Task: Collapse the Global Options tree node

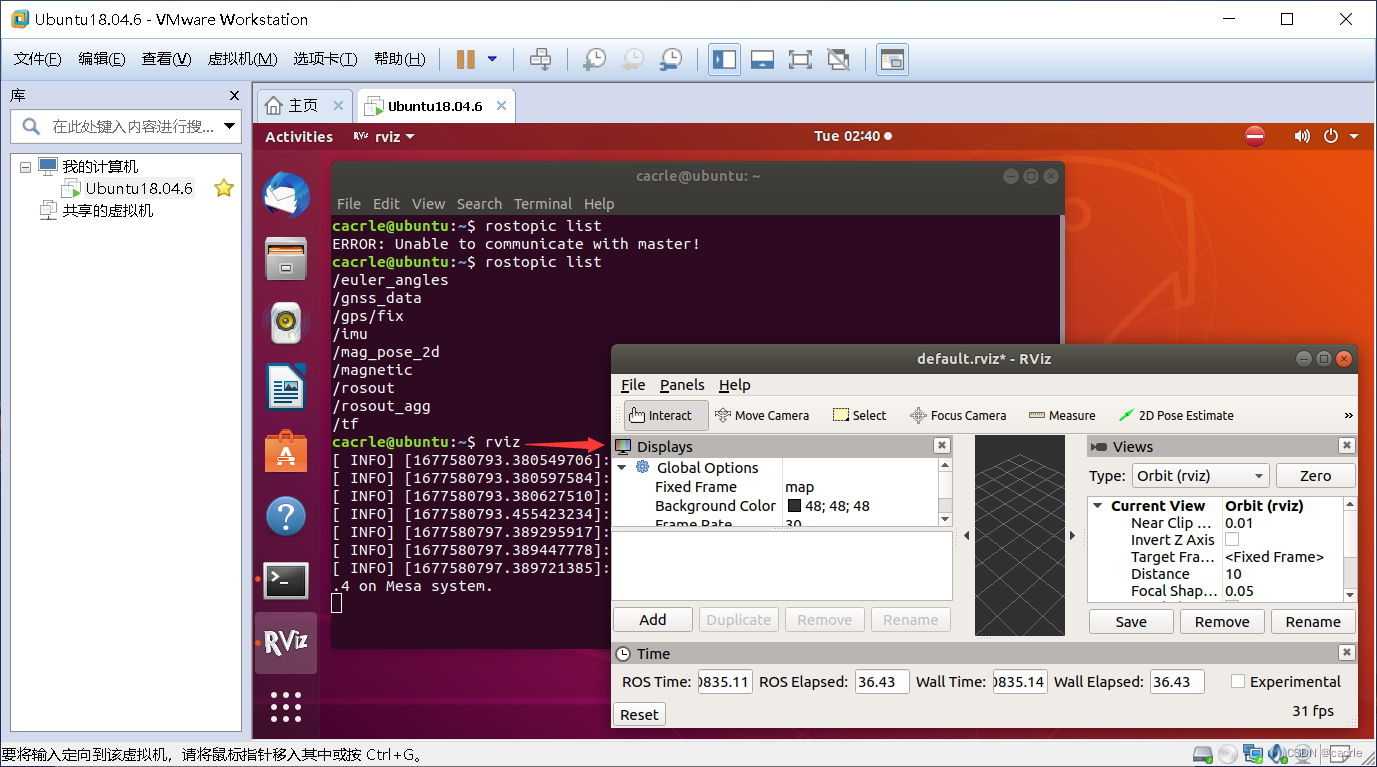Action: click(x=621, y=467)
